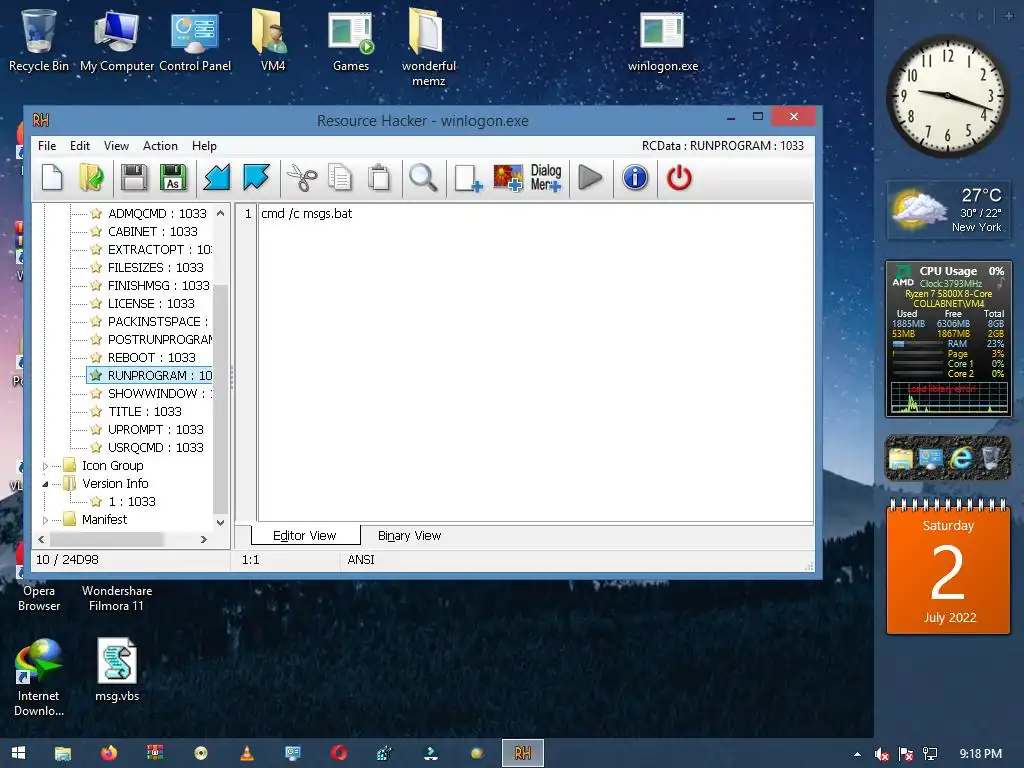Viewport: 1024px width, 768px height.
Task: Open the VM4 folder desktop icon
Action: pyautogui.click(x=272, y=40)
